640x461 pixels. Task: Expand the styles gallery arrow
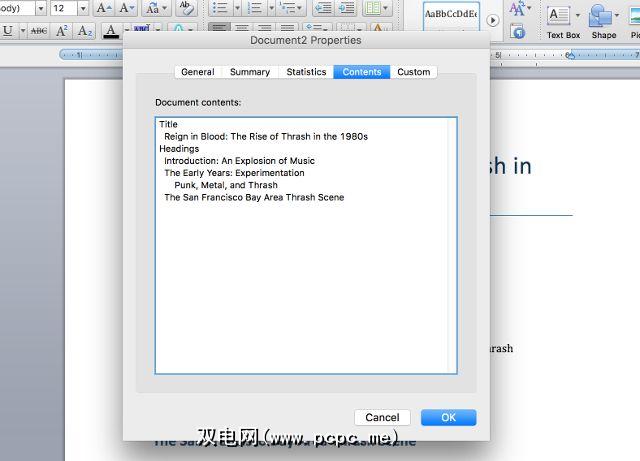pyautogui.click(x=492, y=20)
